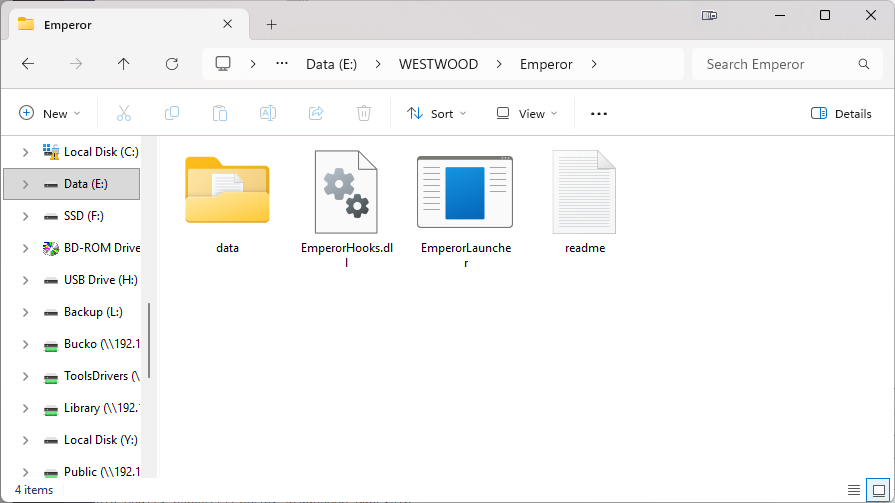Go up one folder level
895x503 pixels.
click(124, 64)
